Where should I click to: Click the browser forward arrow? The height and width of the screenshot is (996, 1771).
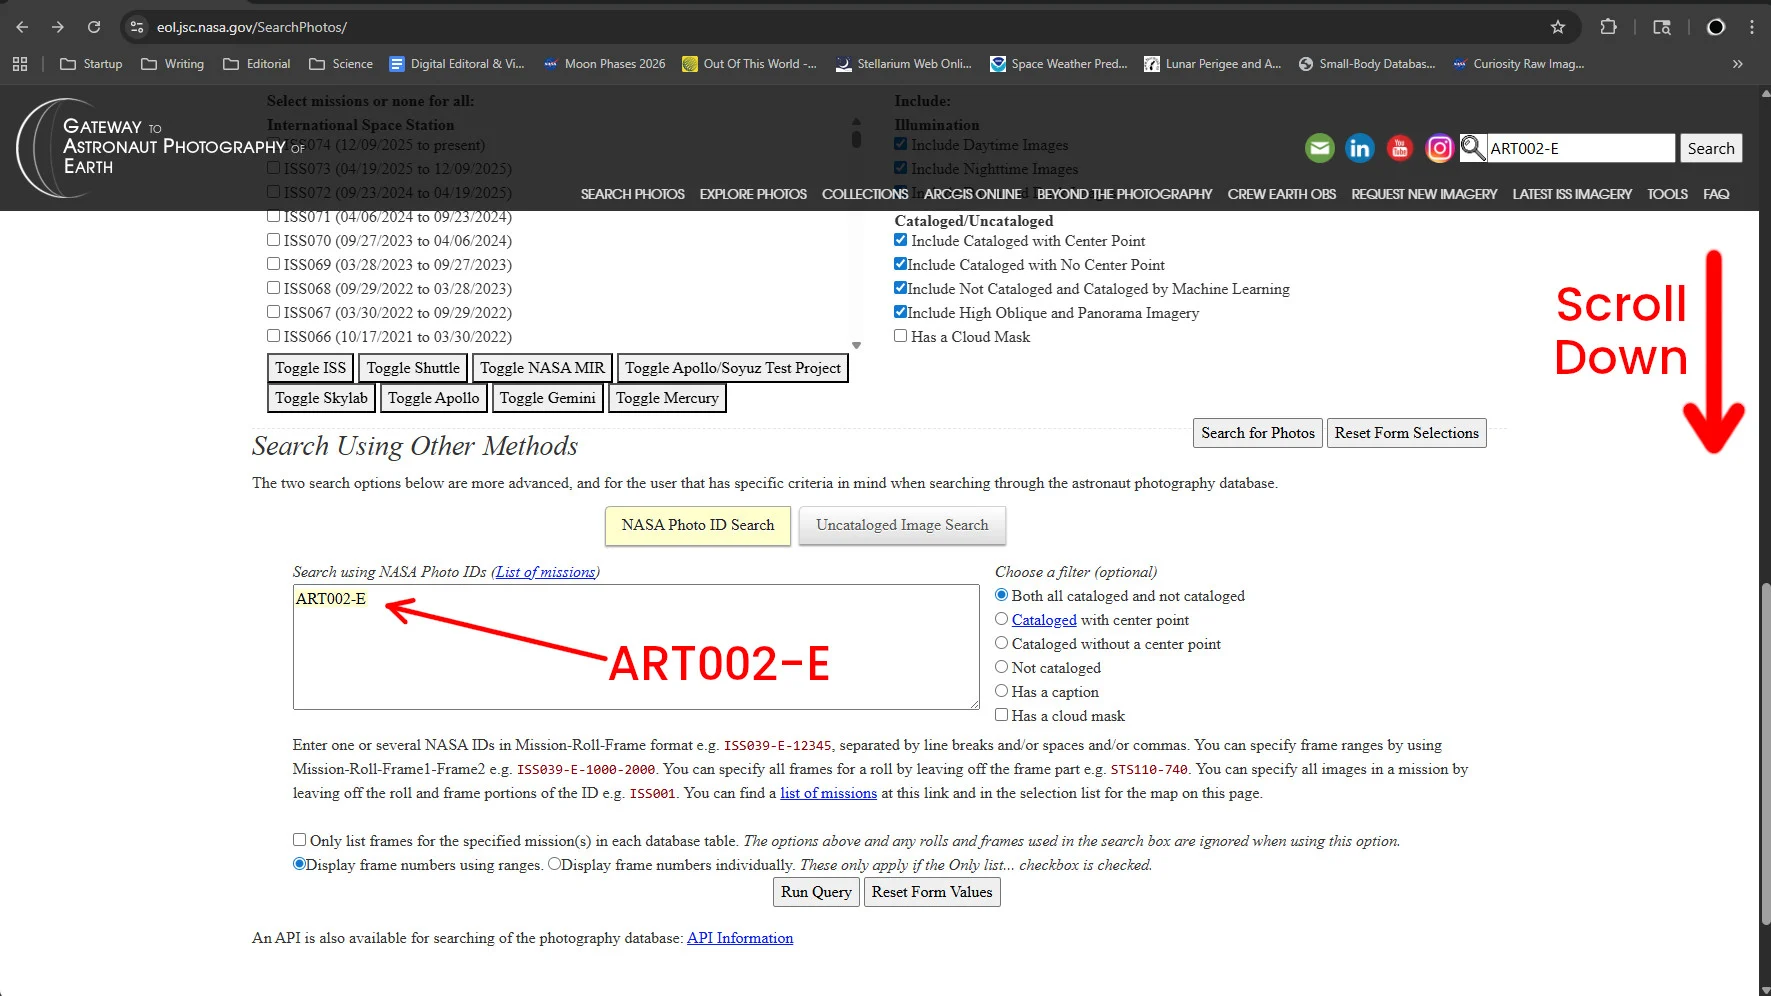[57, 27]
